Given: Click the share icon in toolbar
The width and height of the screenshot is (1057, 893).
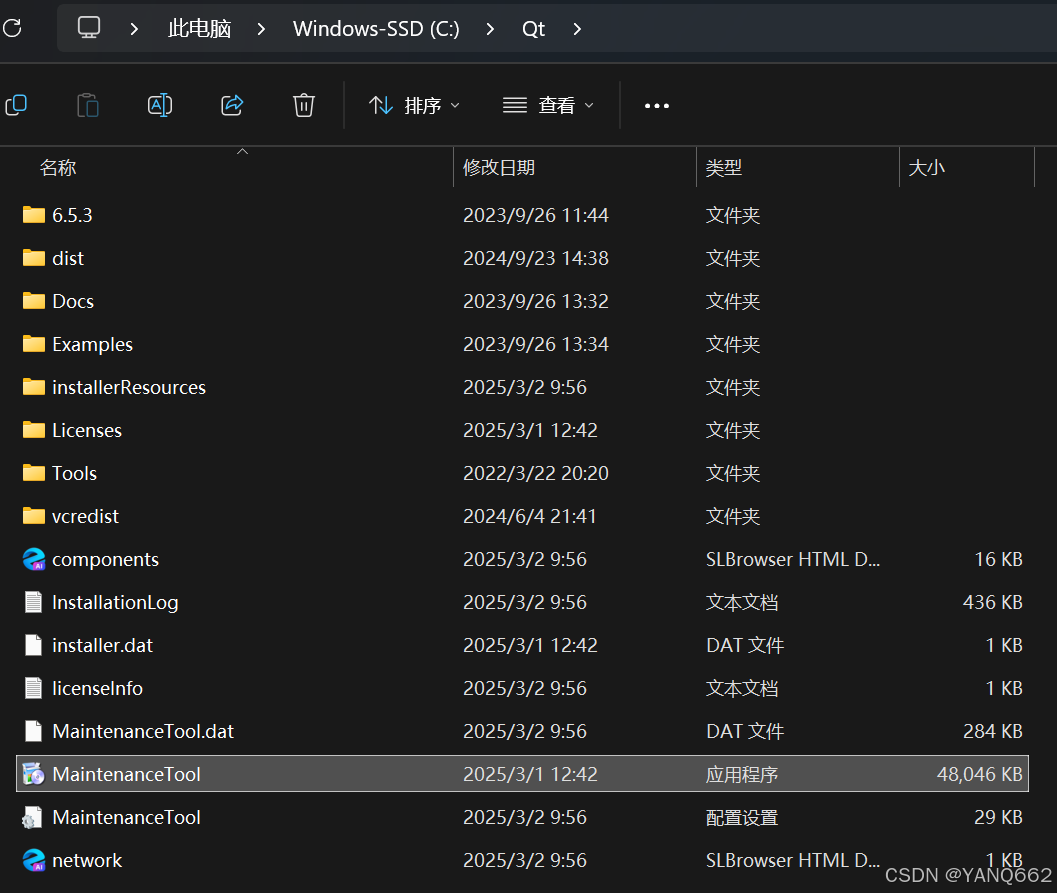Looking at the screenshot, I should [232, 105].
